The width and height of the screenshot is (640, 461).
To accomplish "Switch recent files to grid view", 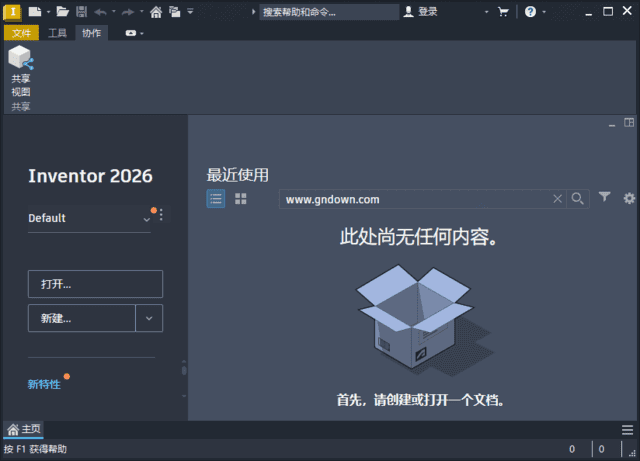I will click(241, 199).
